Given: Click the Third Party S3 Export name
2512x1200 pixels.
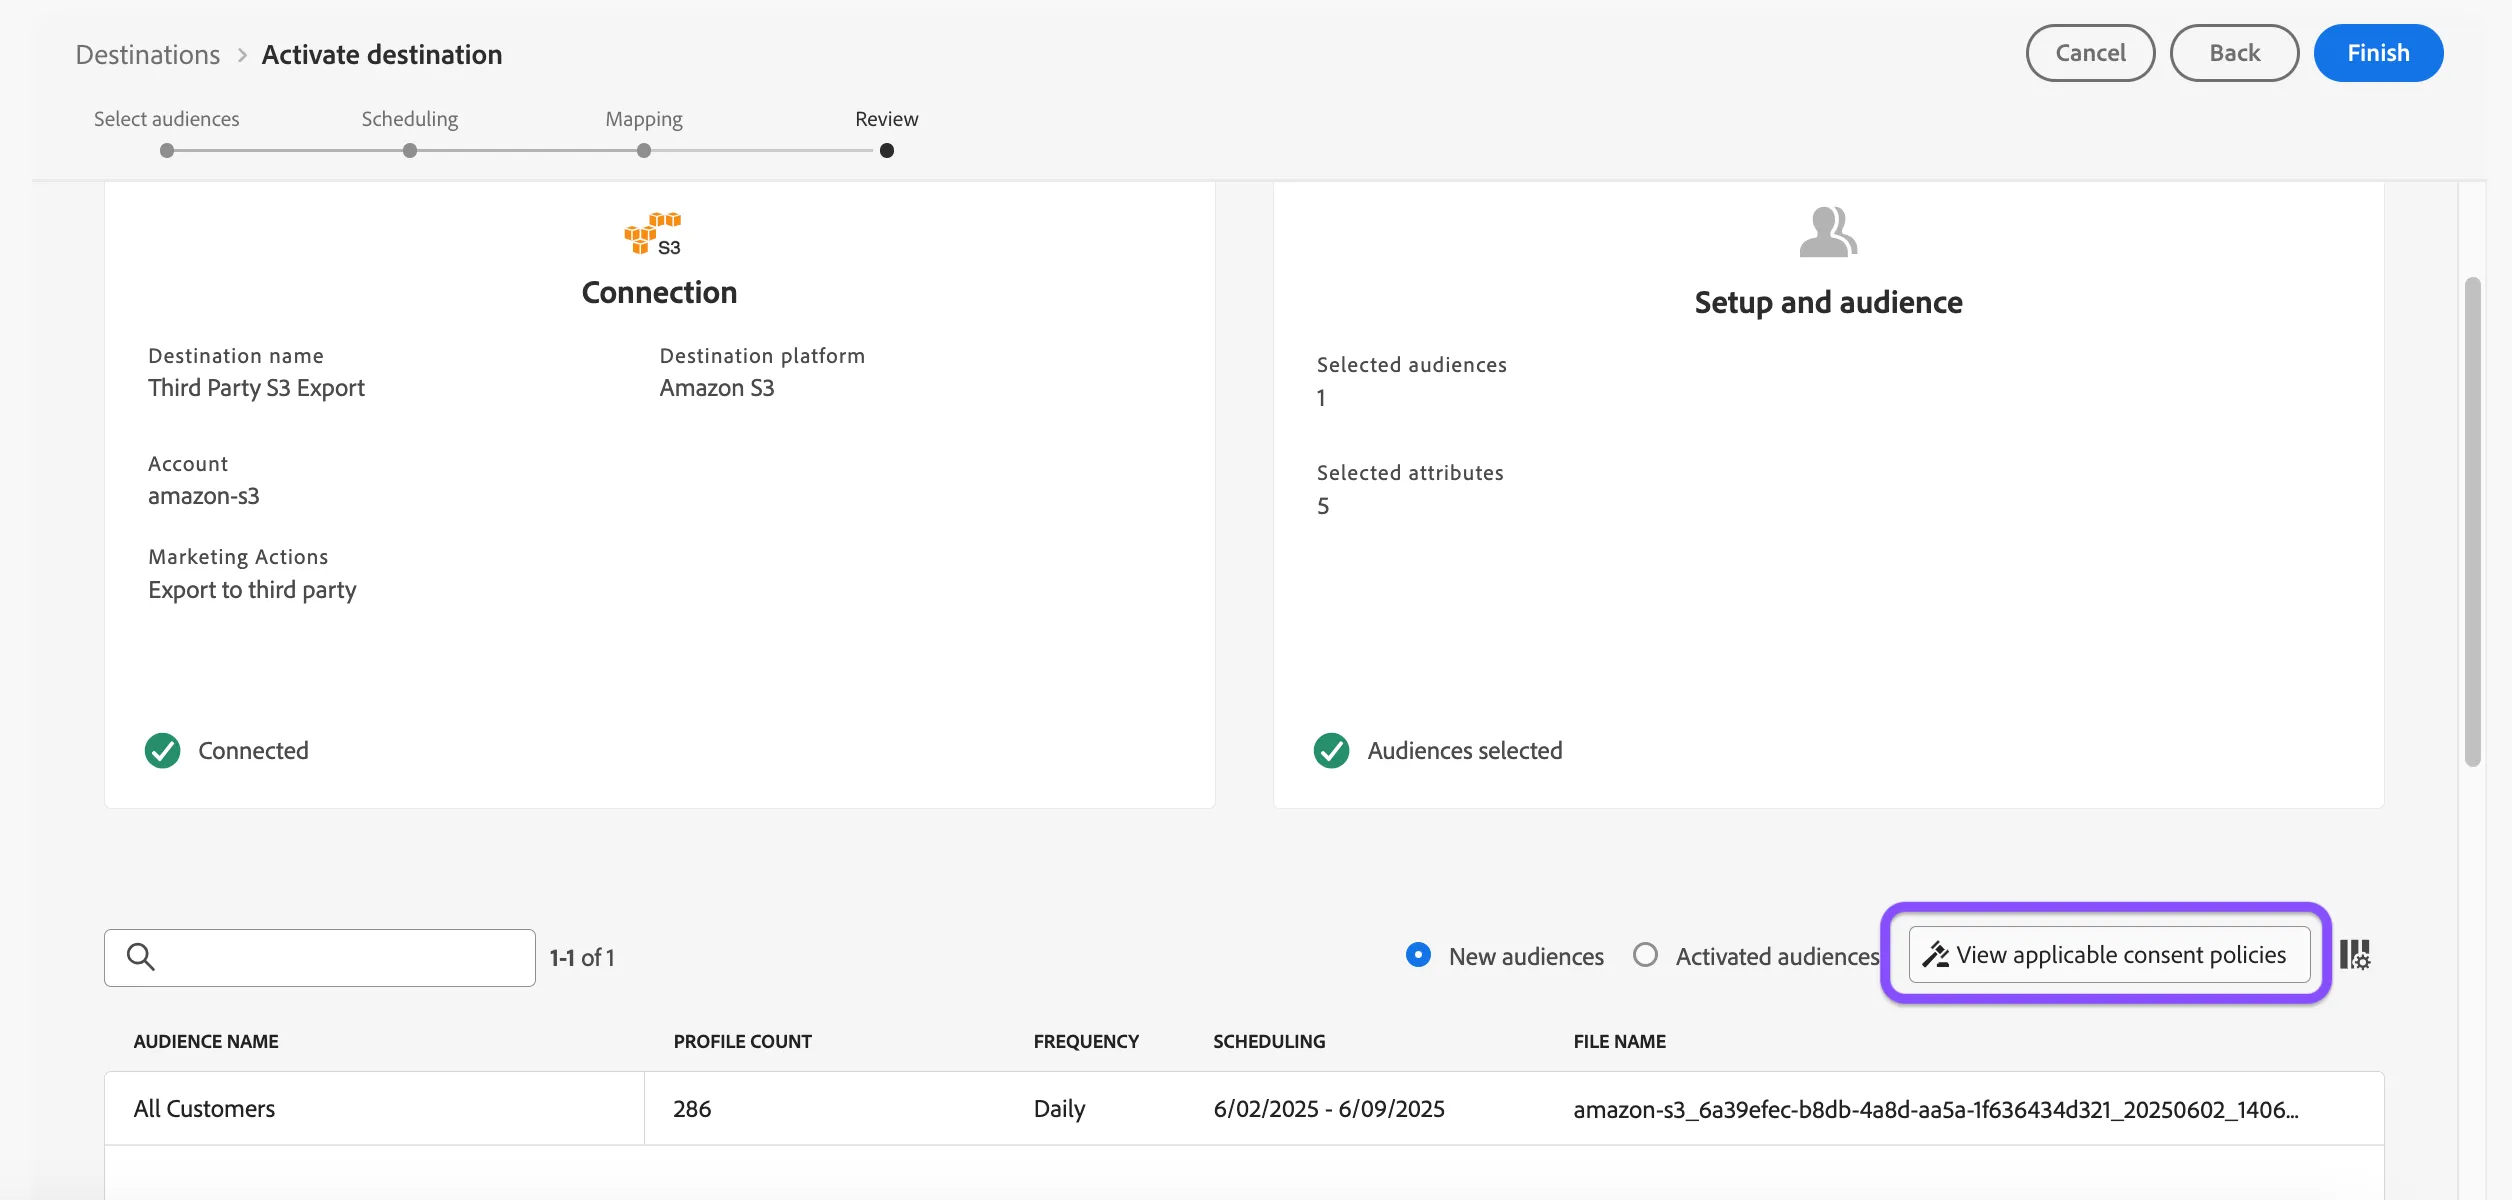Looking at the screenshot, I should tap(256, 388).
